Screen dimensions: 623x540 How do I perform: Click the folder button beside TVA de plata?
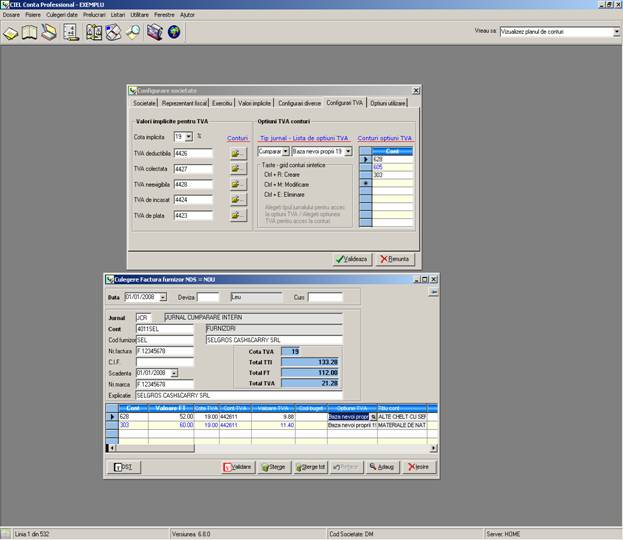[238, 215]
